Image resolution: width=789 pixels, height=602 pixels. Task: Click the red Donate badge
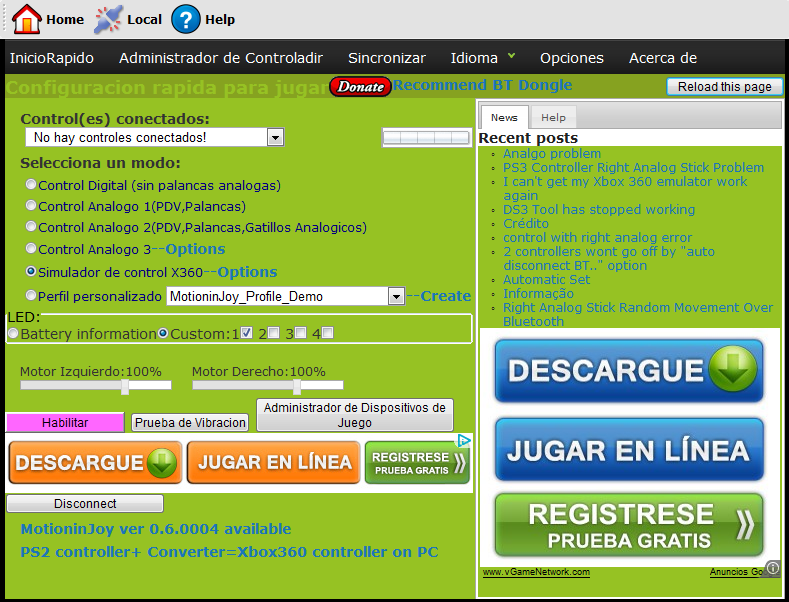pyautogui.click(x=360, y=87)
